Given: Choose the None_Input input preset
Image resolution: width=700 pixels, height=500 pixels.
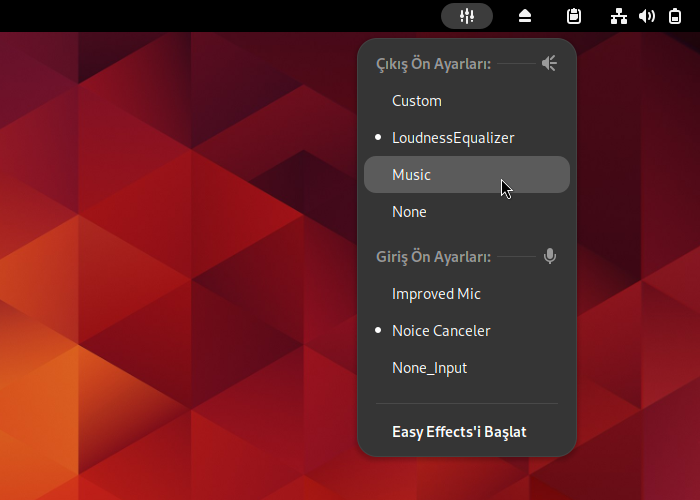Looking at the screenshot, I should [x=467, y=368].
